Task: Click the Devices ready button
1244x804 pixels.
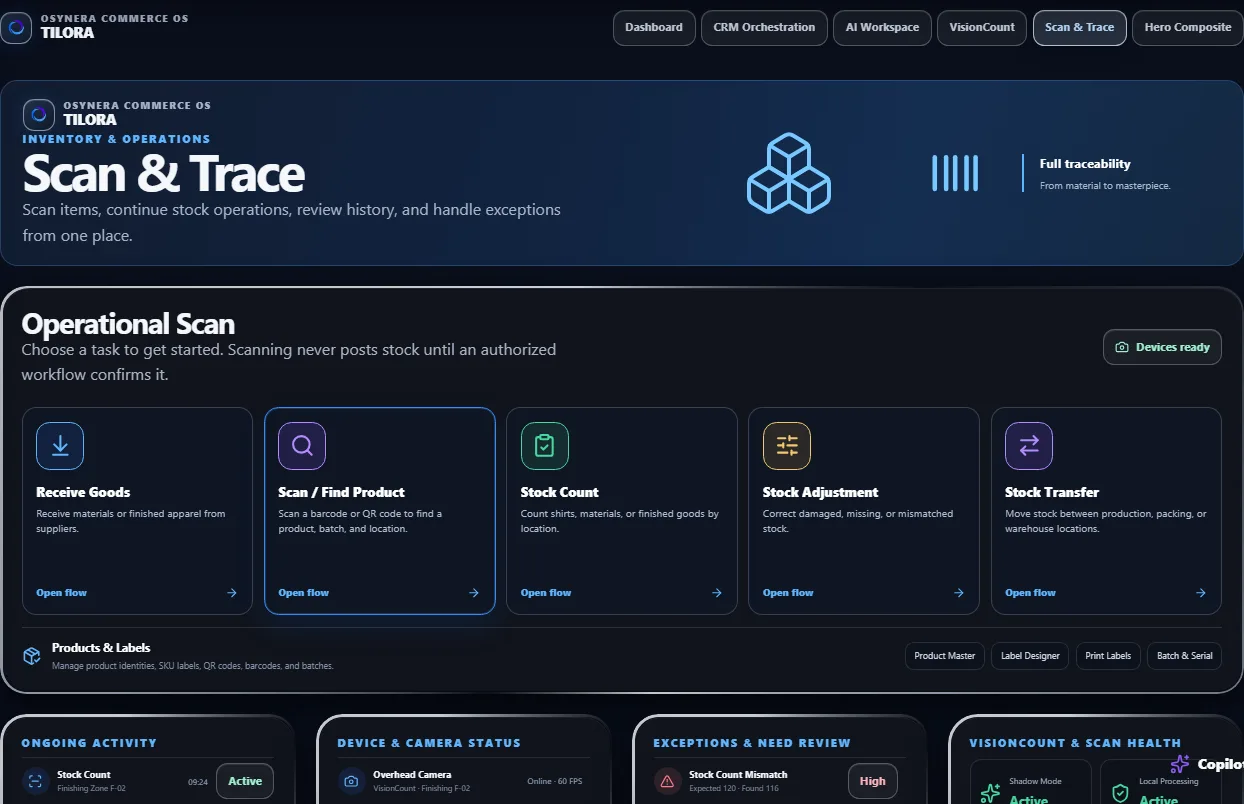Action: (x=1162, y=347)
